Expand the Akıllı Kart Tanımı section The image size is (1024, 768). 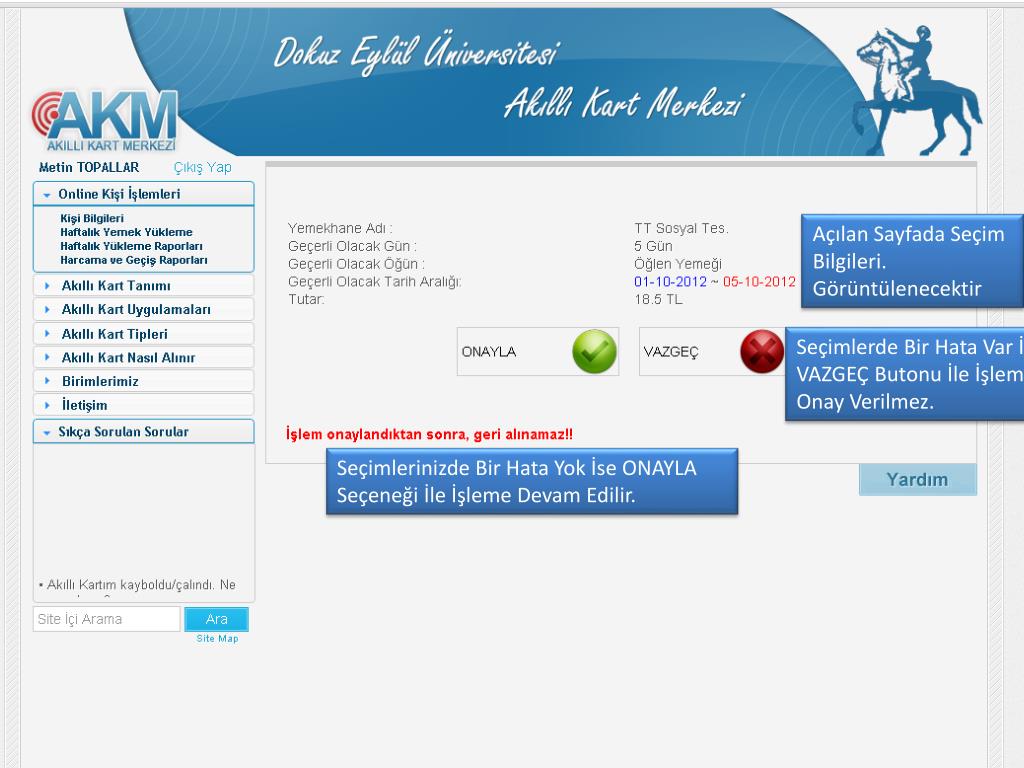[143, 285]
